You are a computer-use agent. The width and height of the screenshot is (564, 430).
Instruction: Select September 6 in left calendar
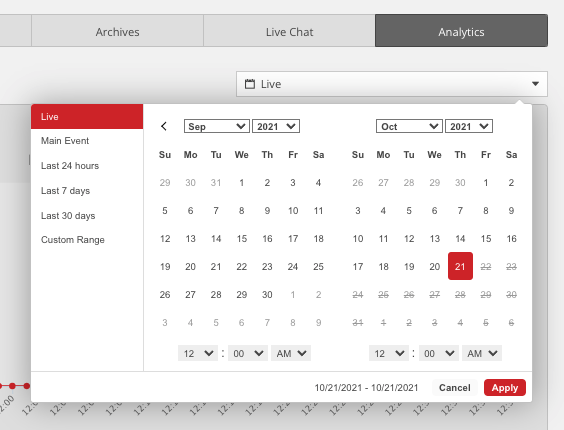tap(190, 211)
